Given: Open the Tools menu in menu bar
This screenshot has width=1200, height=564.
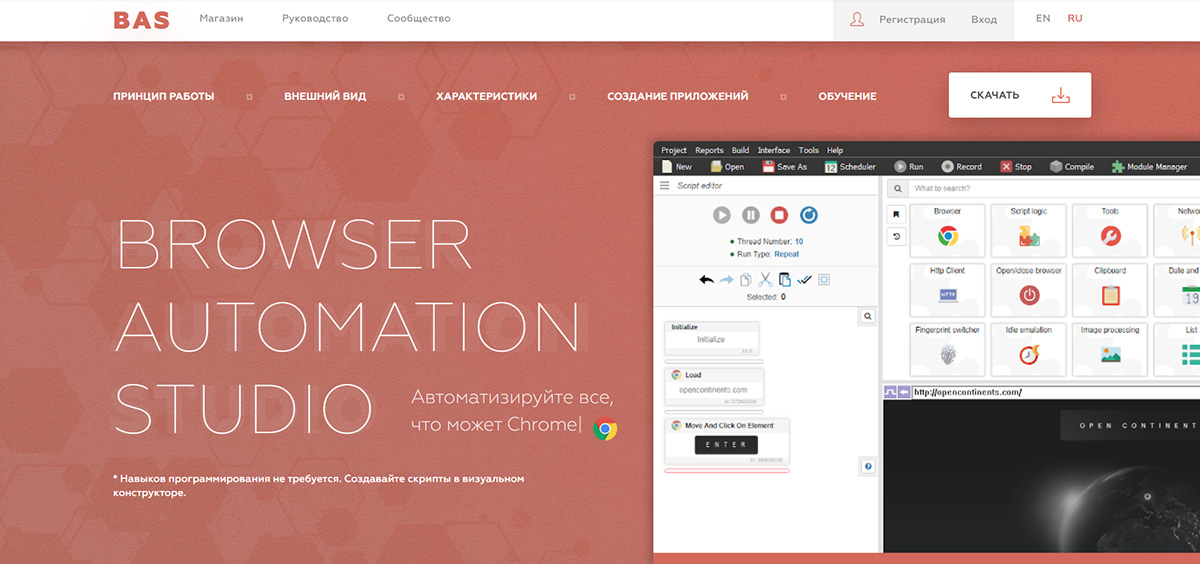Looking at the screenshot, I should 809,150.
